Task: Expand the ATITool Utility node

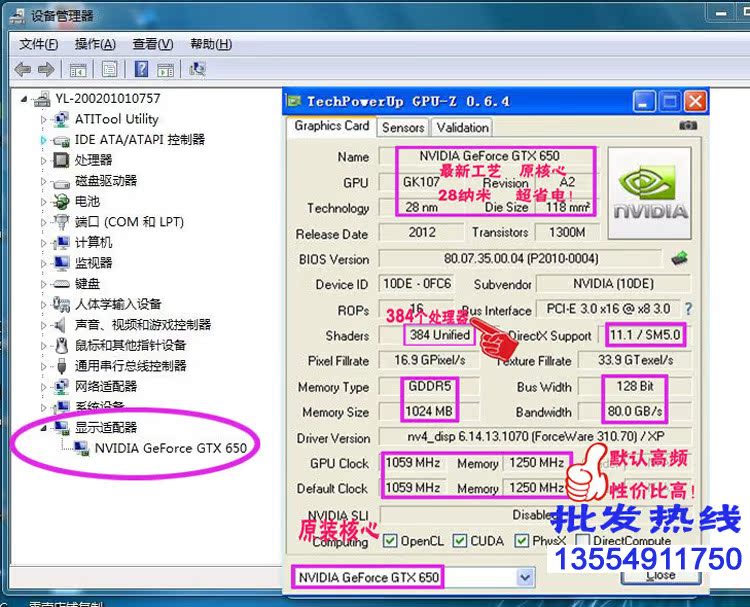Action: pos(44,119)
